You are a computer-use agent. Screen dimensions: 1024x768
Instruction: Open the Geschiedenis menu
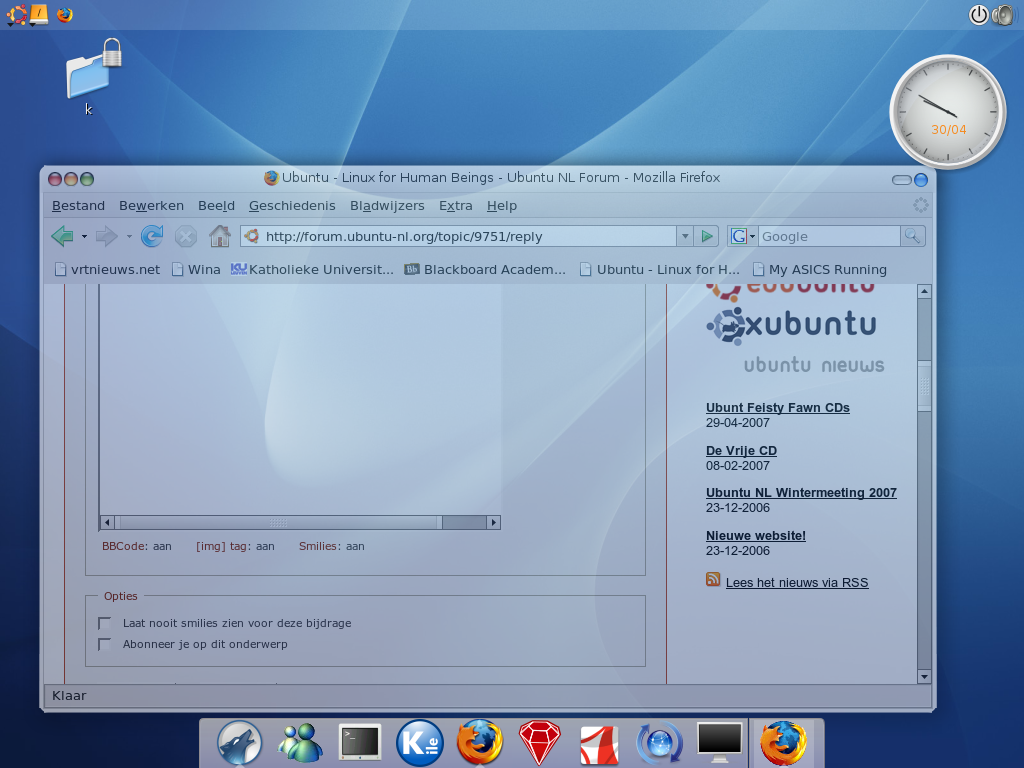pos(292,205)
